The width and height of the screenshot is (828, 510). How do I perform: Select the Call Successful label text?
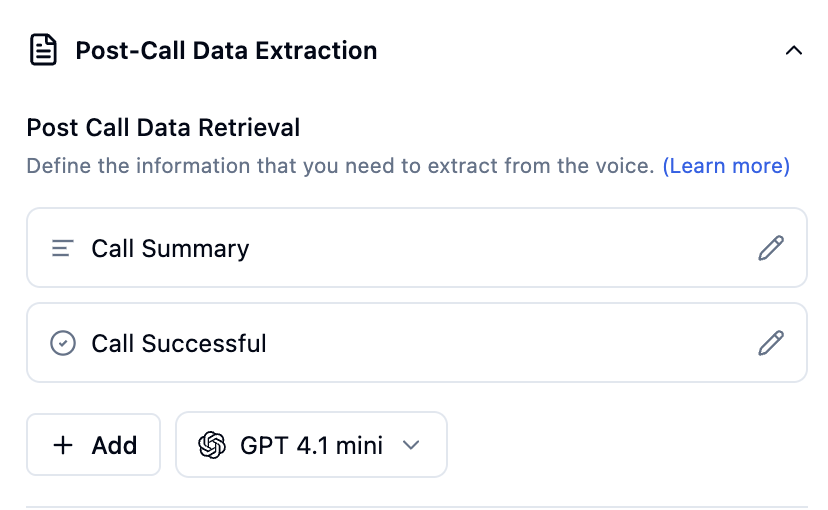coord(179,344)
